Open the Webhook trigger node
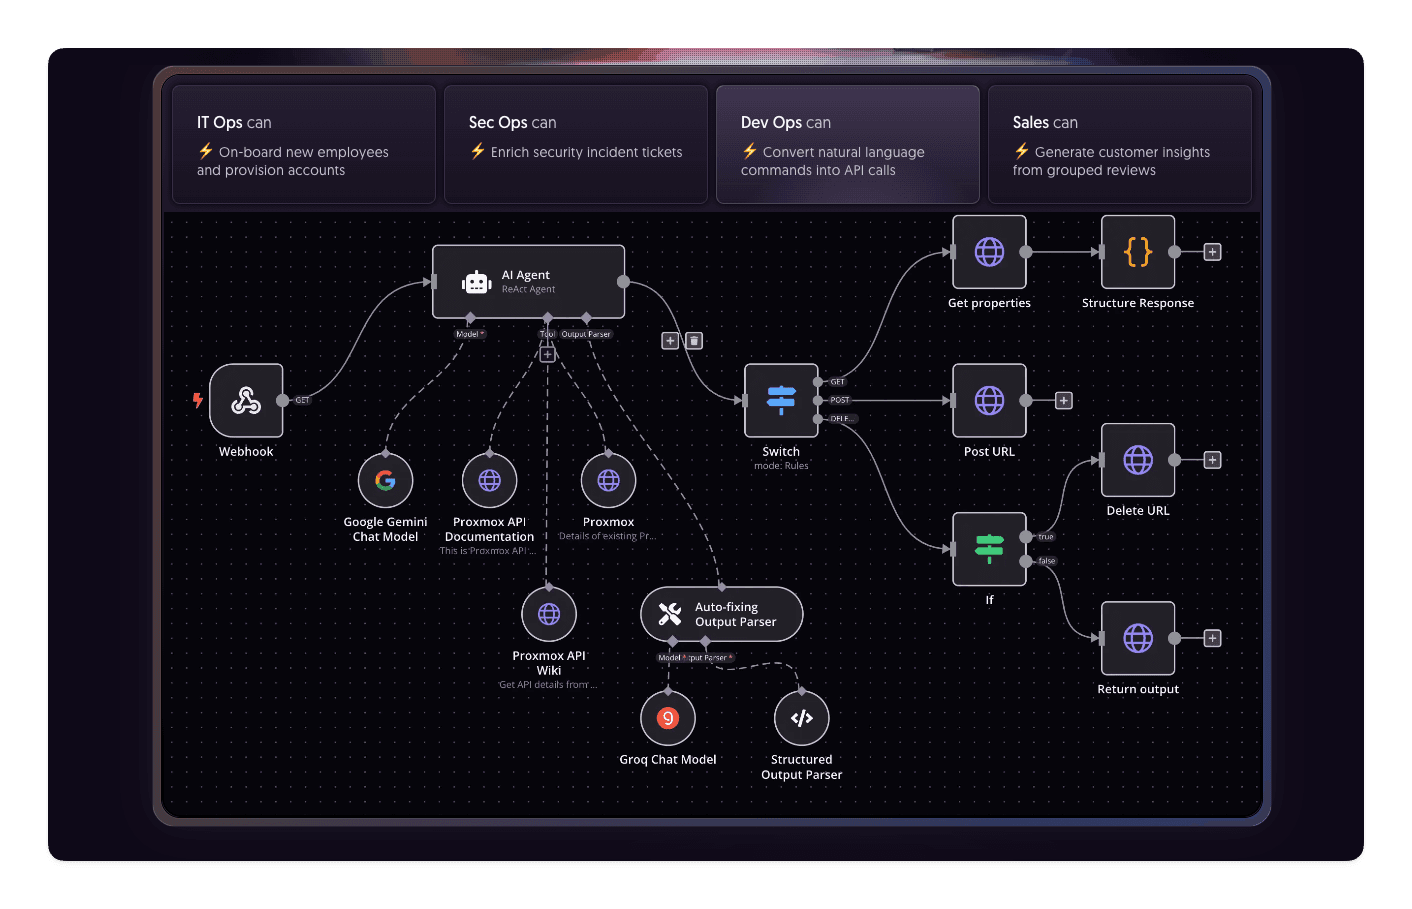This screenshot has width=1412, height=909. coord(246,400)
